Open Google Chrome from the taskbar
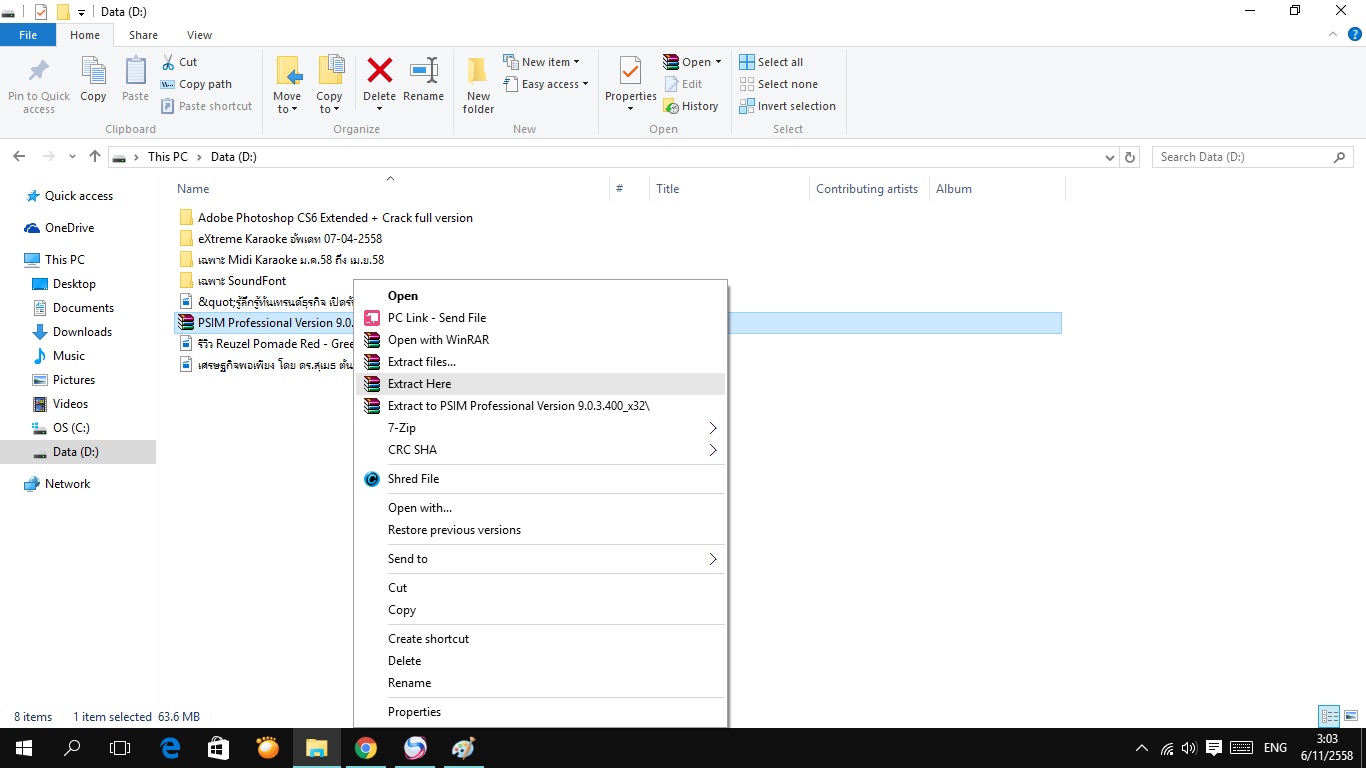Viewport: 1366px width, 768px height. 366,748
